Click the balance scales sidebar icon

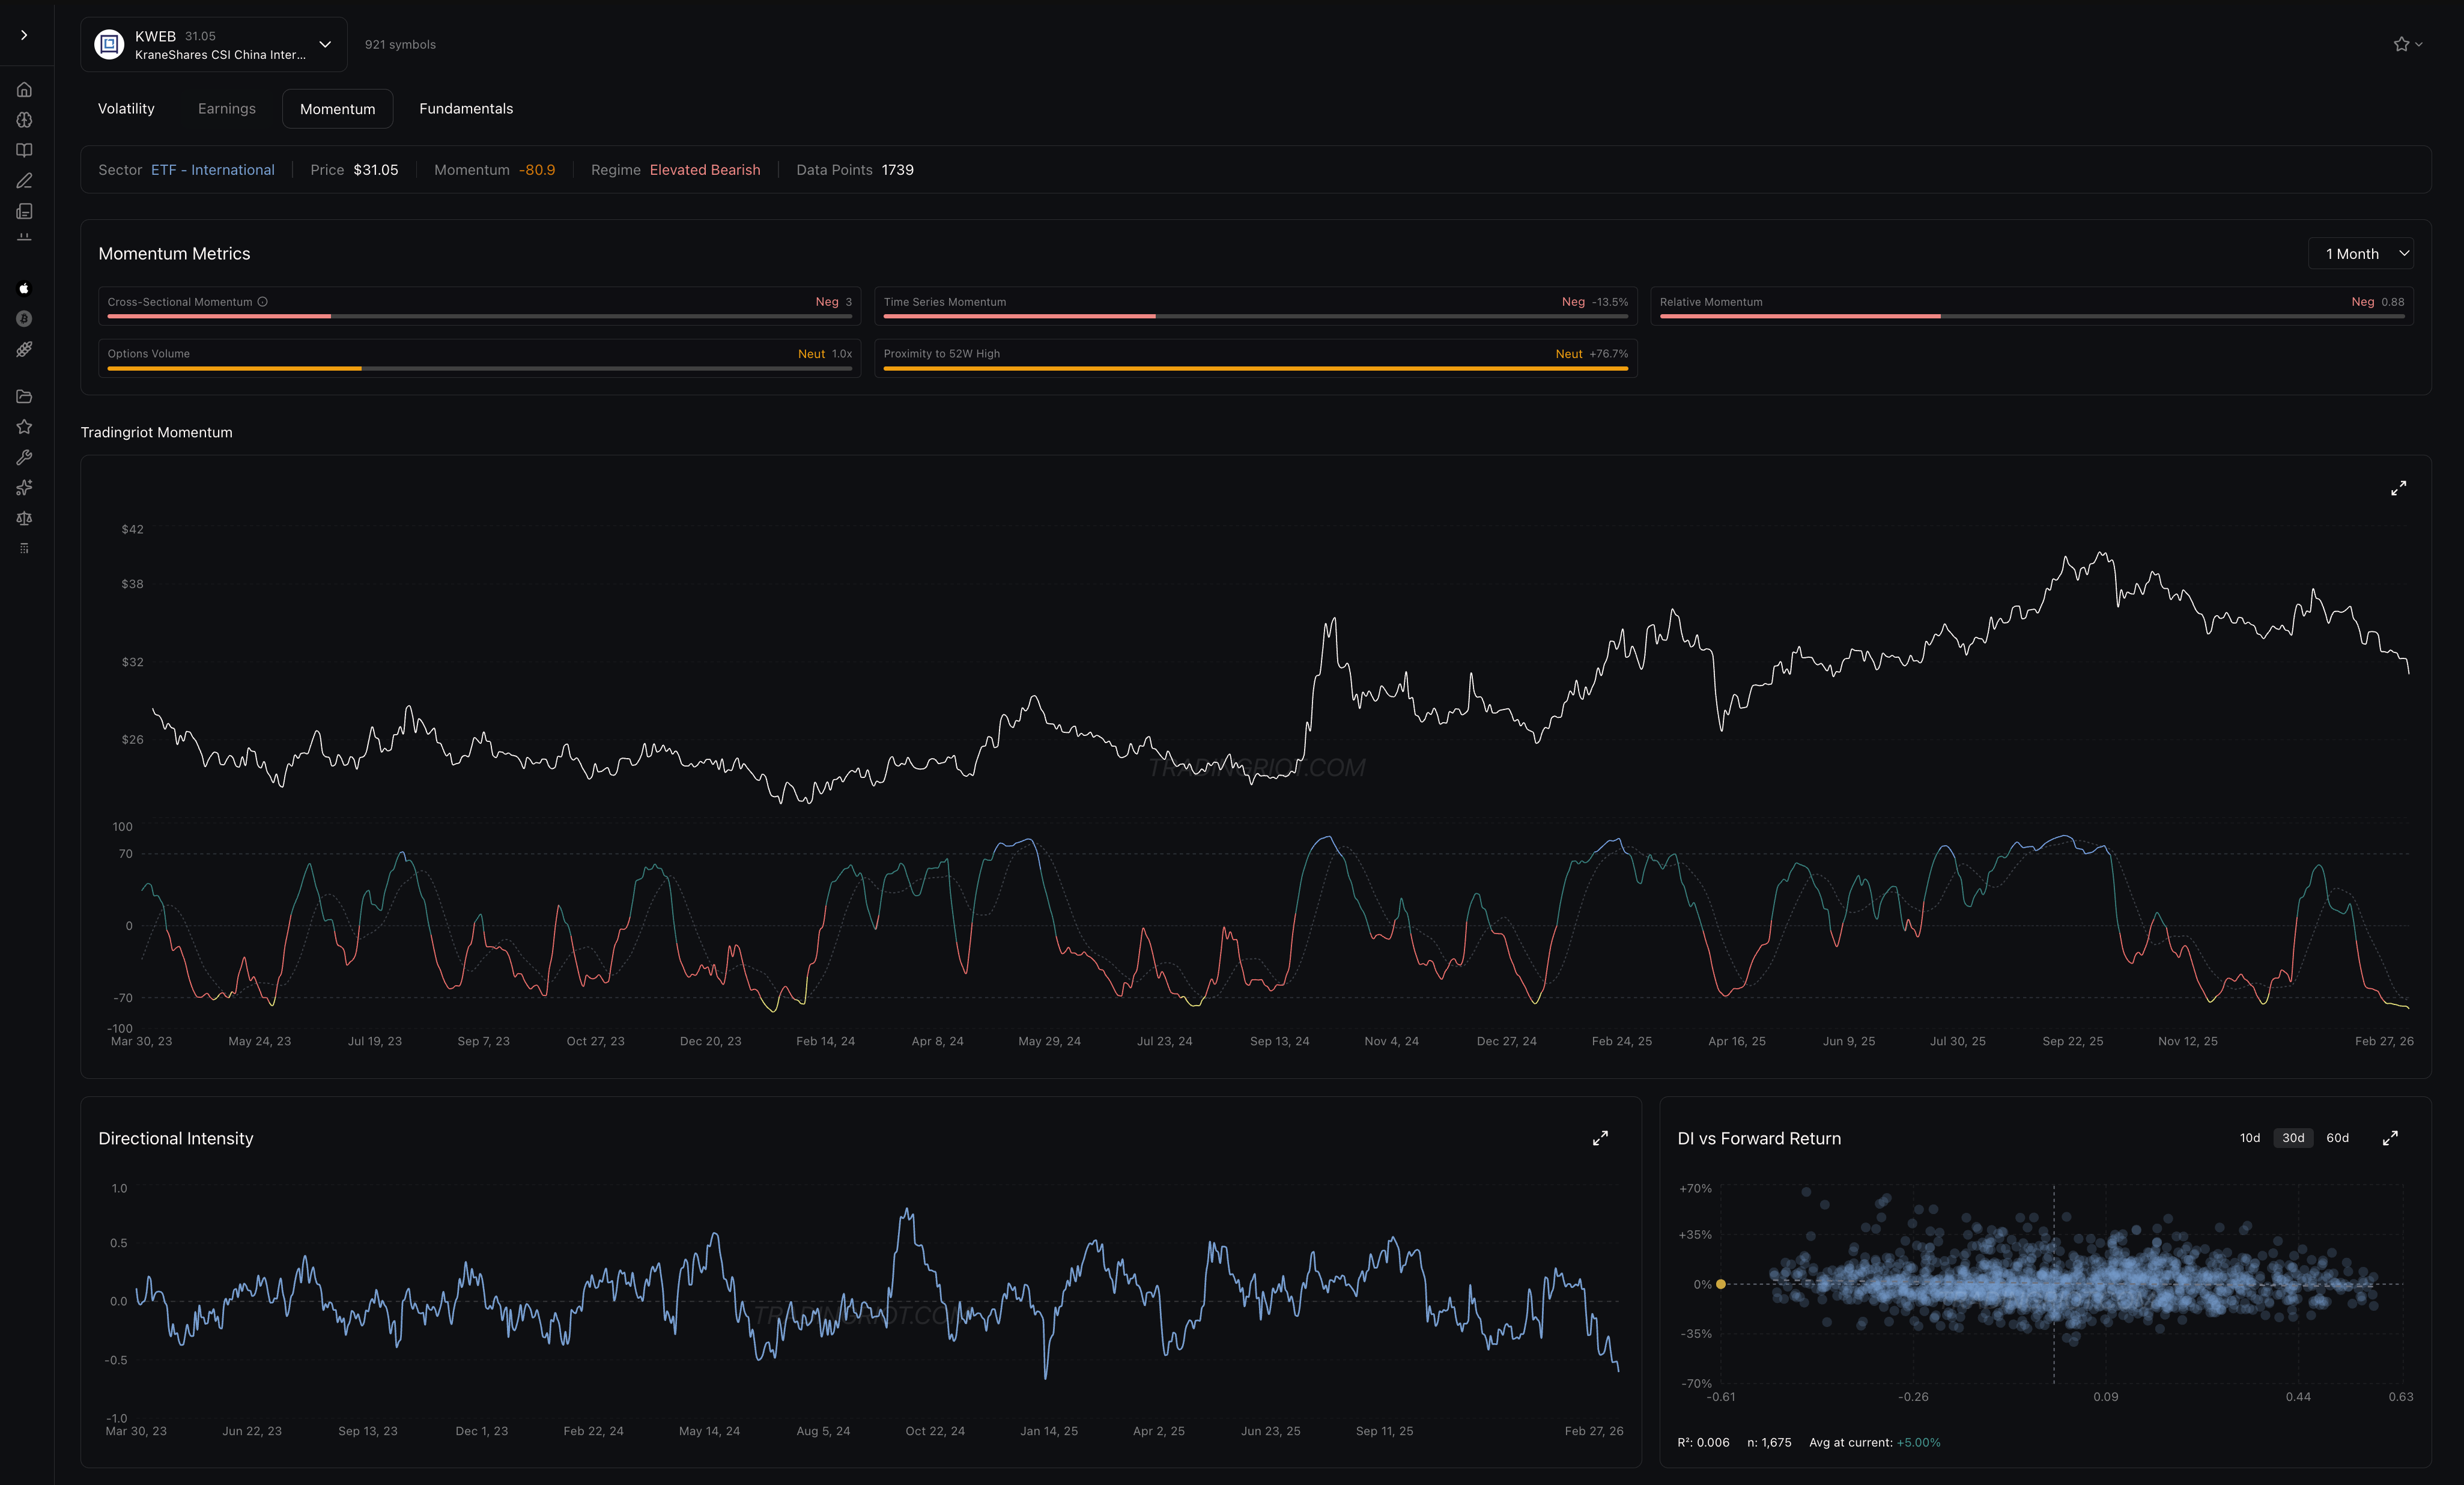click(24, 518)
